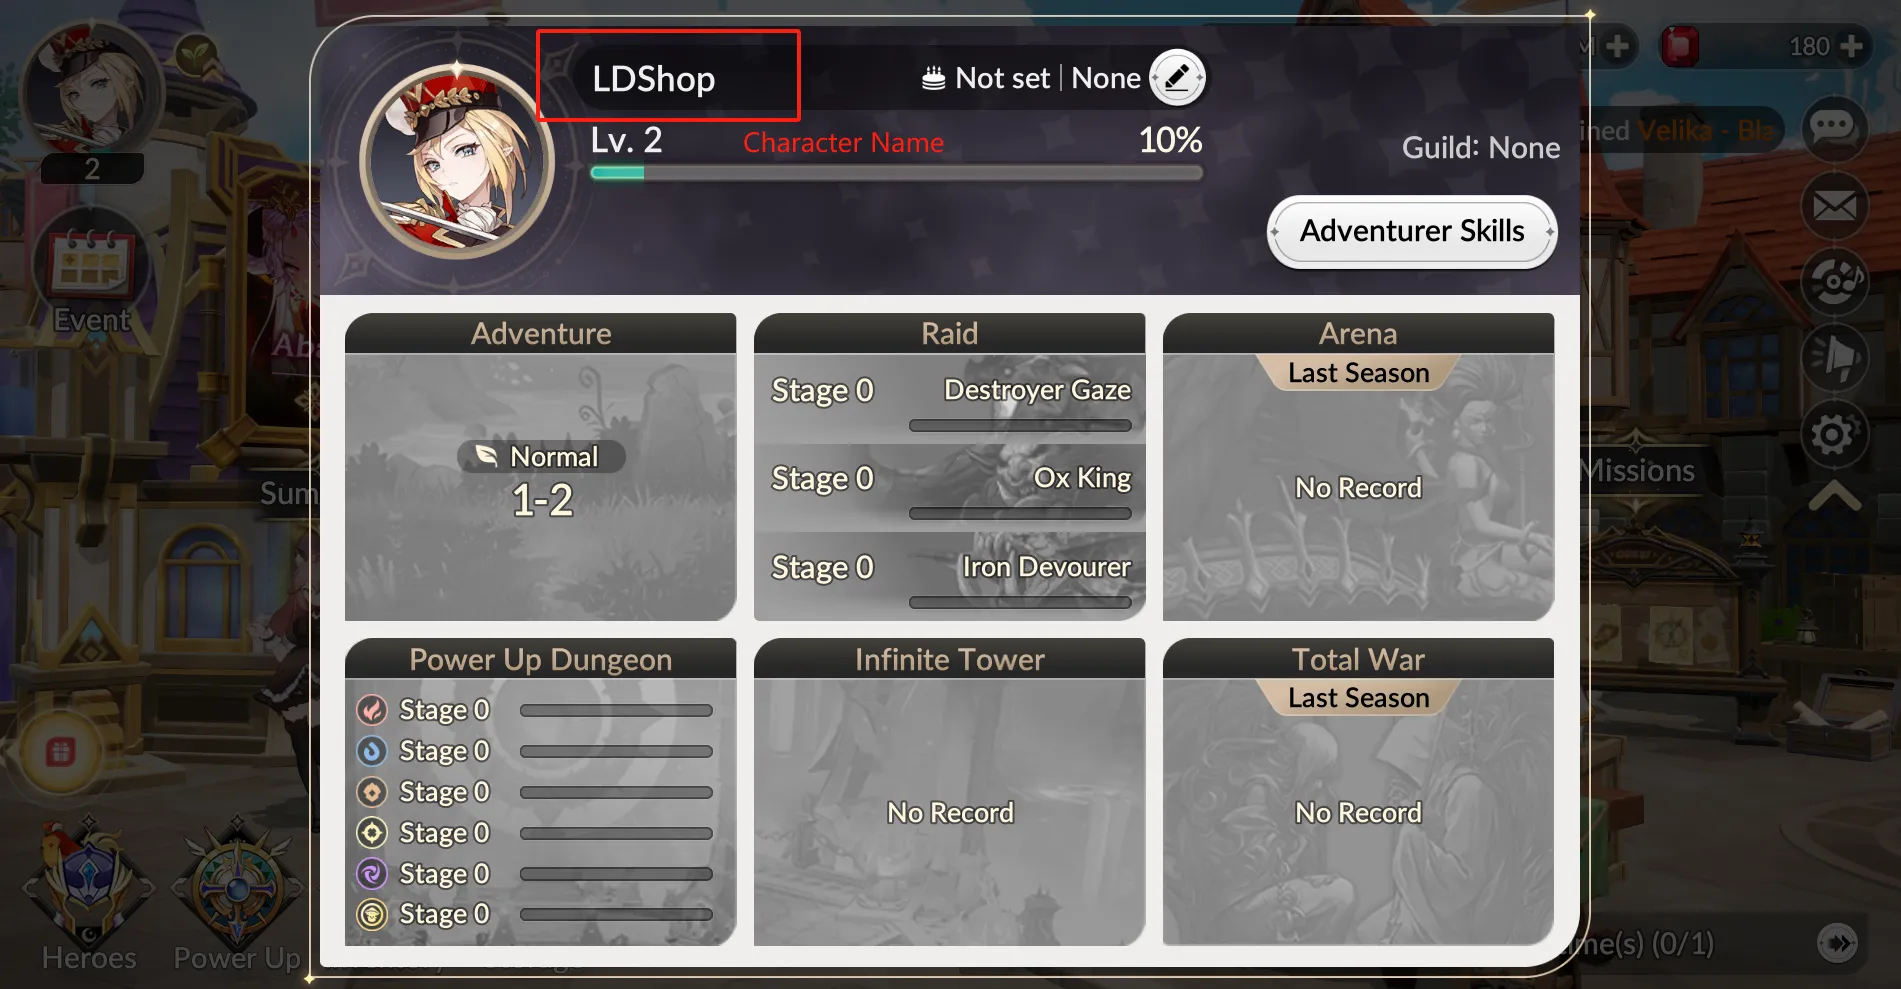Image resolution: width=1901 pixels, height=989 pixels.
Task: Select the Ox King raid row
Action: (950, 487)
